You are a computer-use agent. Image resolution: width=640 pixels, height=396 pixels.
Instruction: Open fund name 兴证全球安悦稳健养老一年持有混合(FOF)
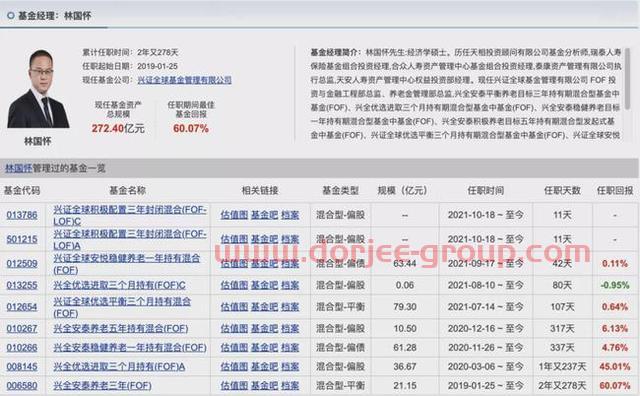coord(127,264)
